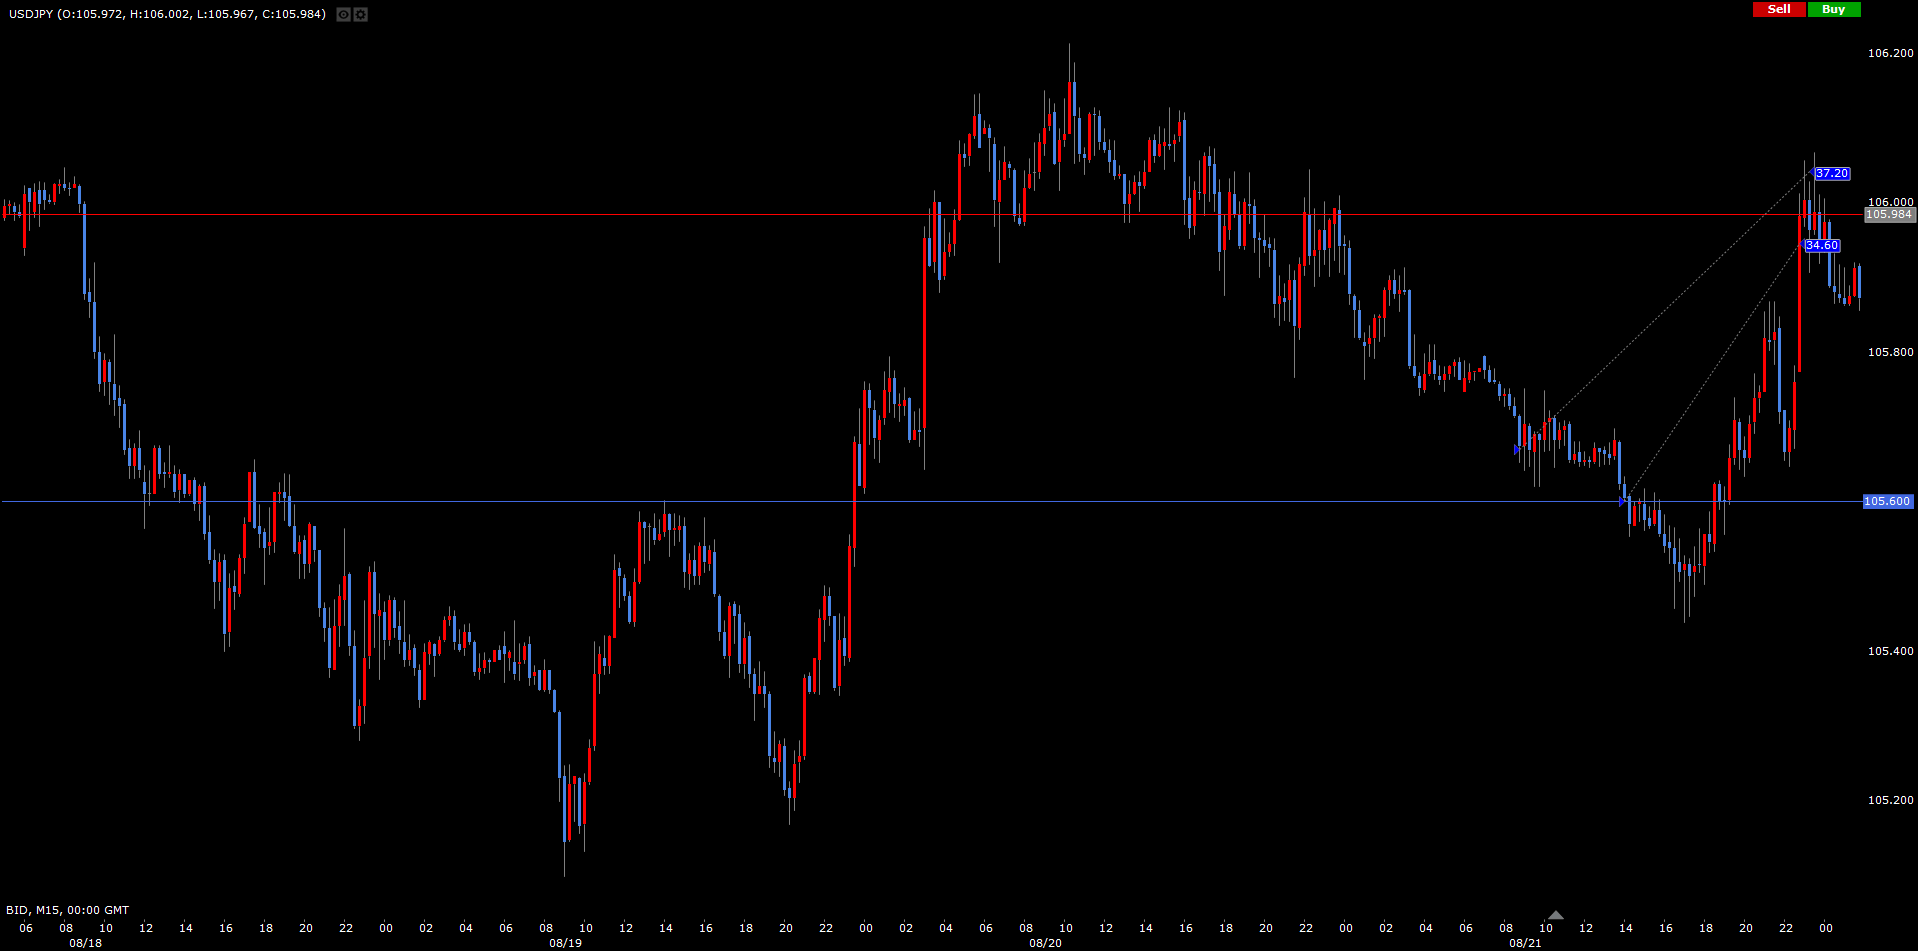Click the 08/20 date label on time axis
1918x951 pixels.
tap(1045, 943)
